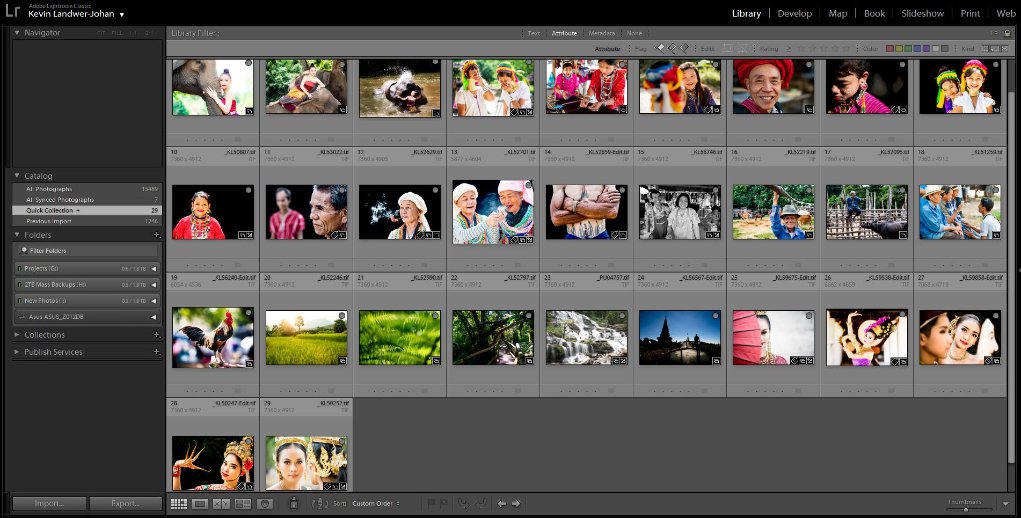Select All Photographs in Catalog

coord(87,189)
